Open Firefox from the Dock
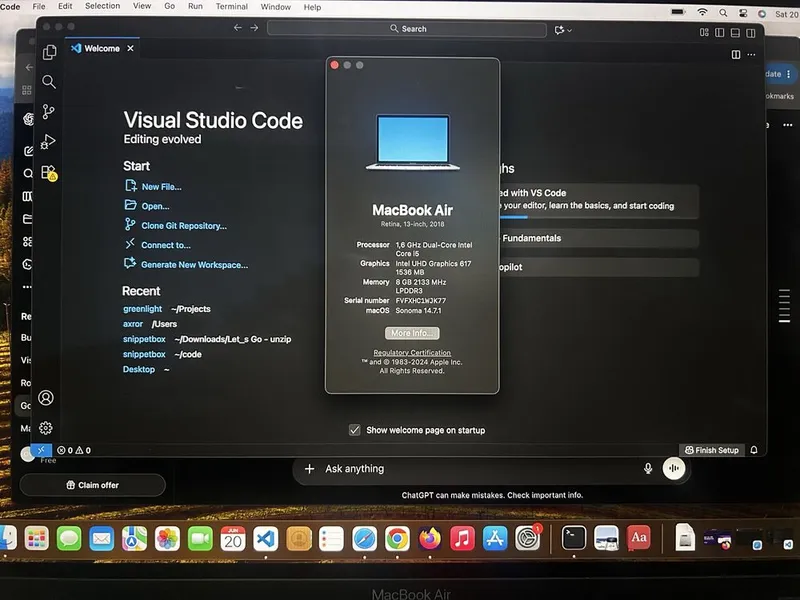The height and width of the screenshot is (600, 800). 430,538
